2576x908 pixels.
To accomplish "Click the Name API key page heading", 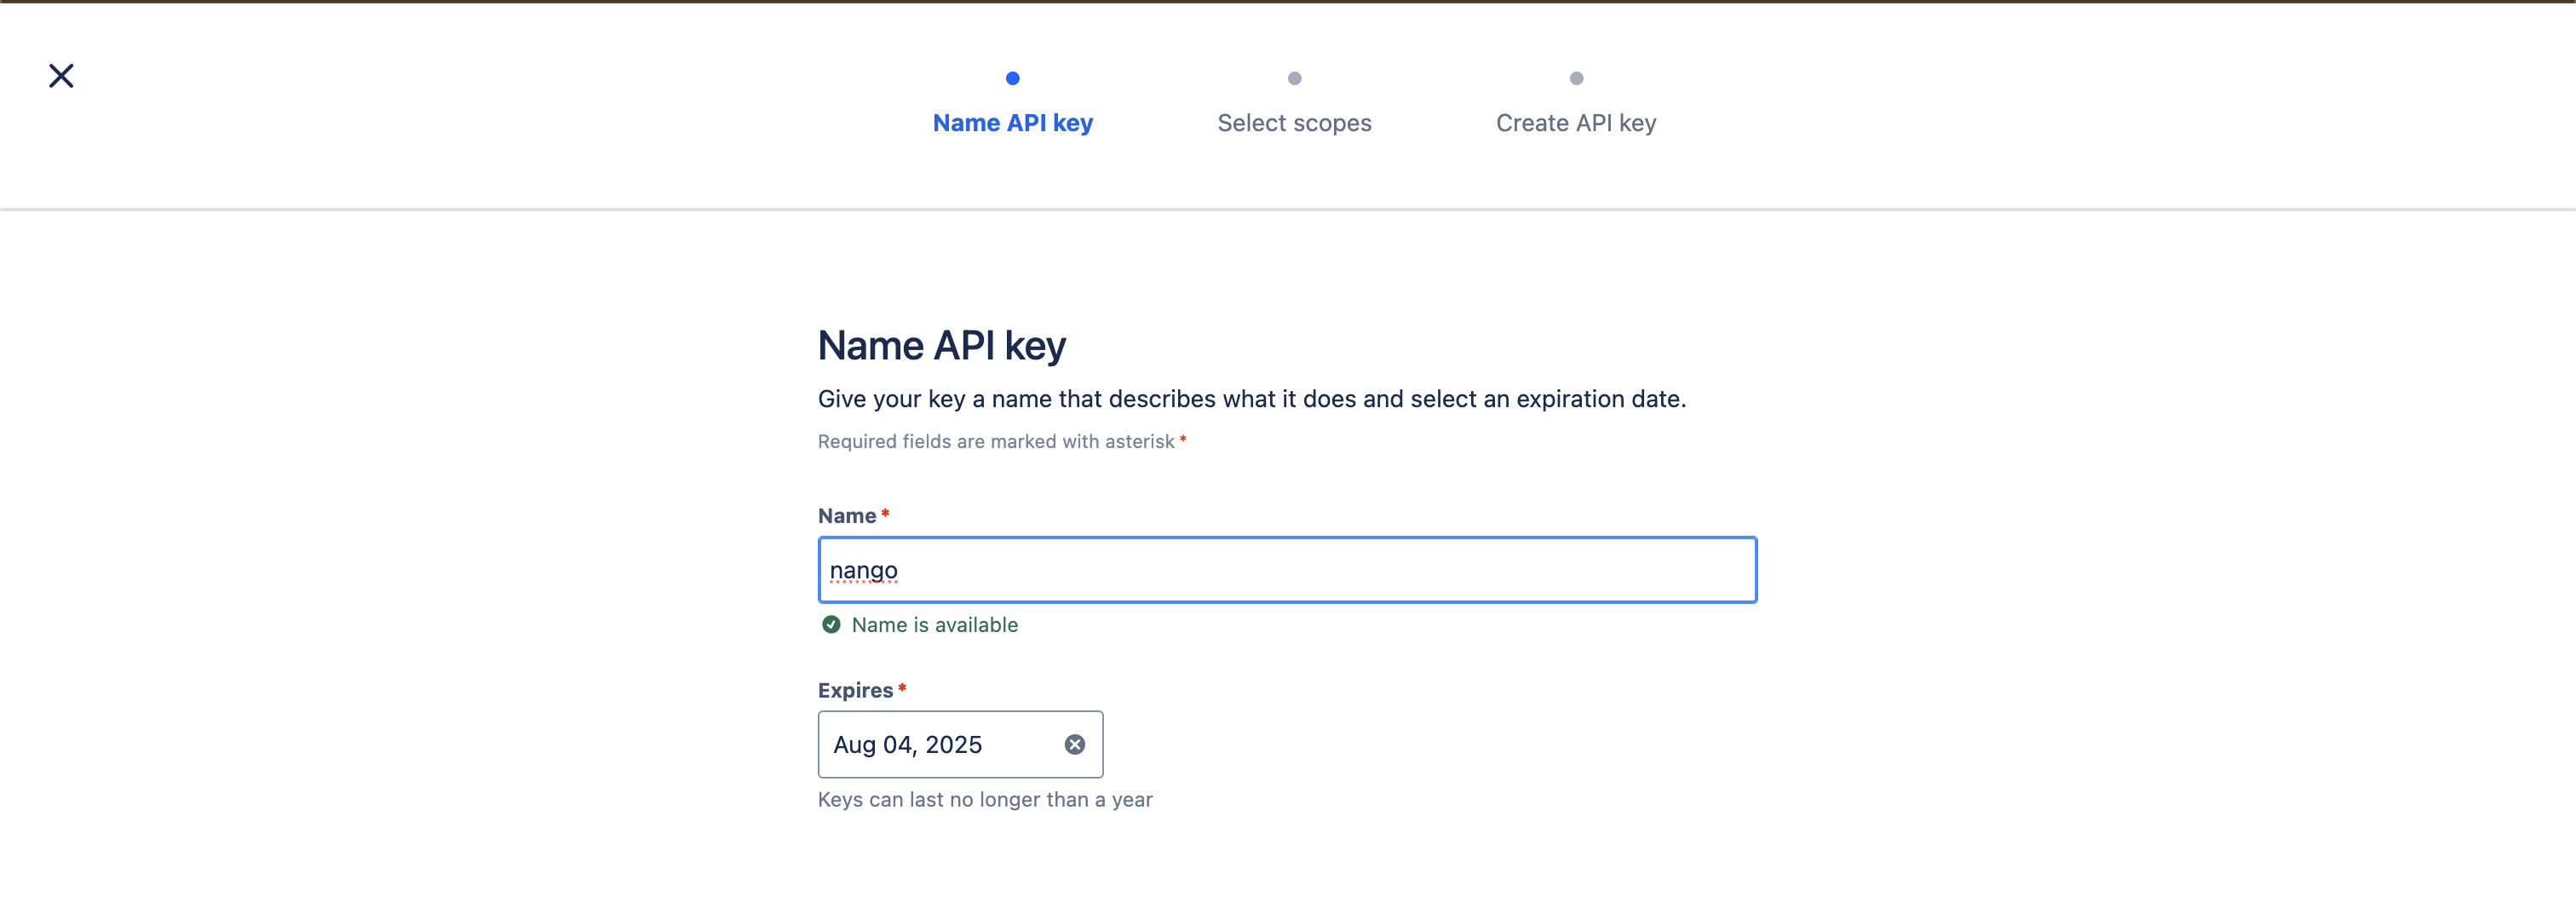I will tap(942, 346).
